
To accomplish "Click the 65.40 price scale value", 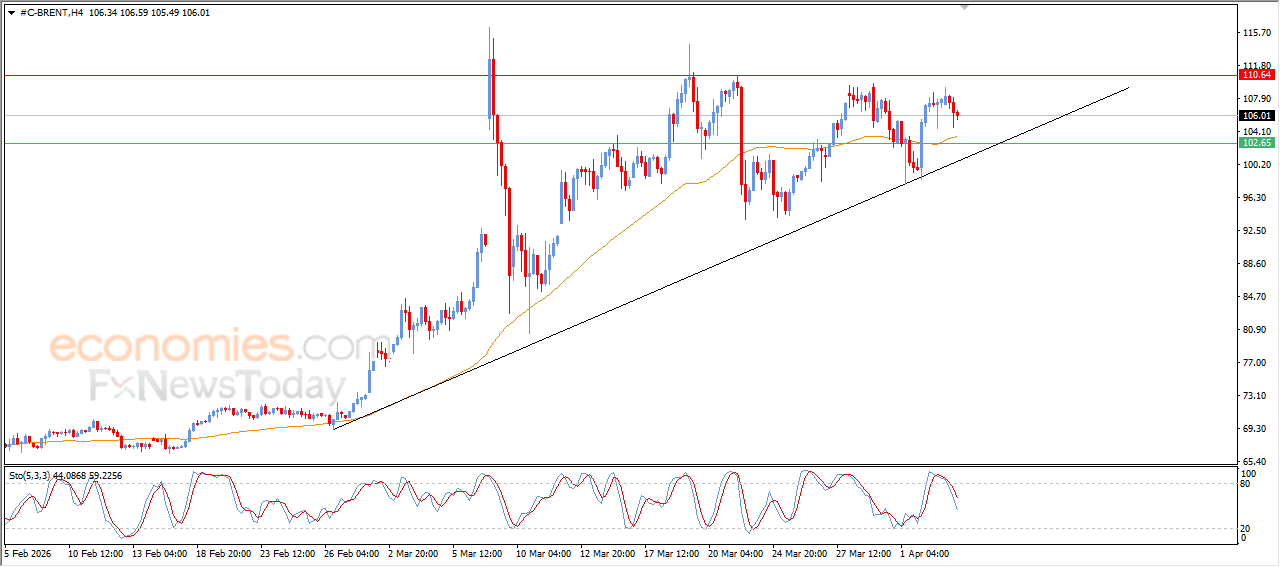I will (x=1254, y=462).
